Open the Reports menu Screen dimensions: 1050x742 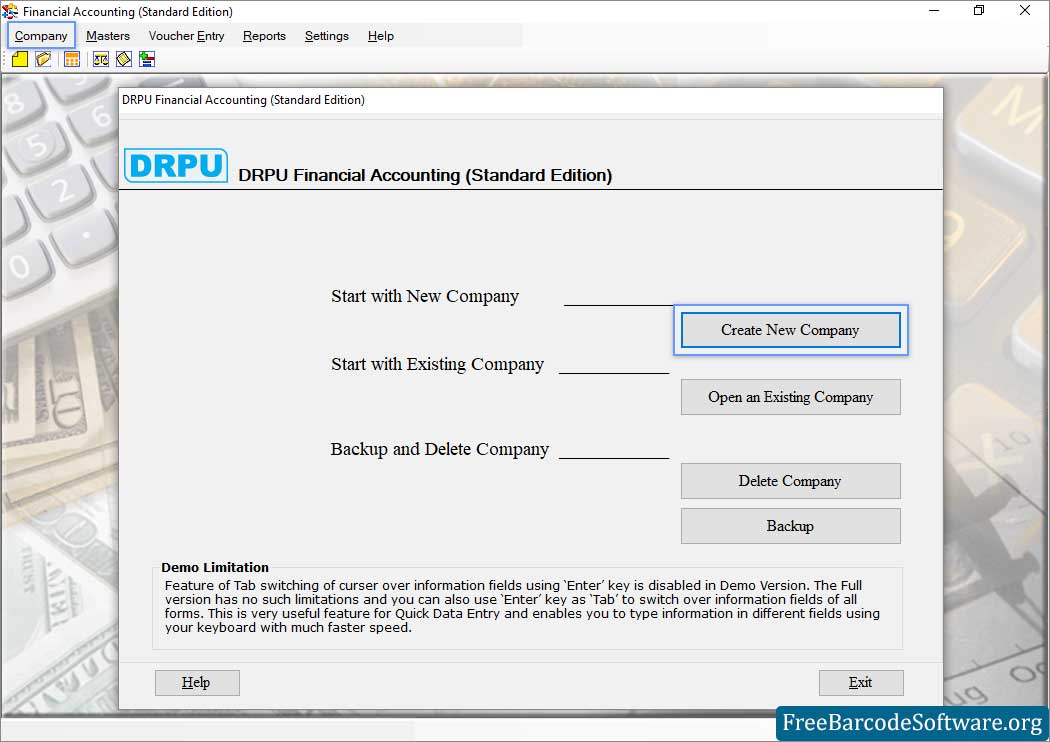[x=264, y=35]
